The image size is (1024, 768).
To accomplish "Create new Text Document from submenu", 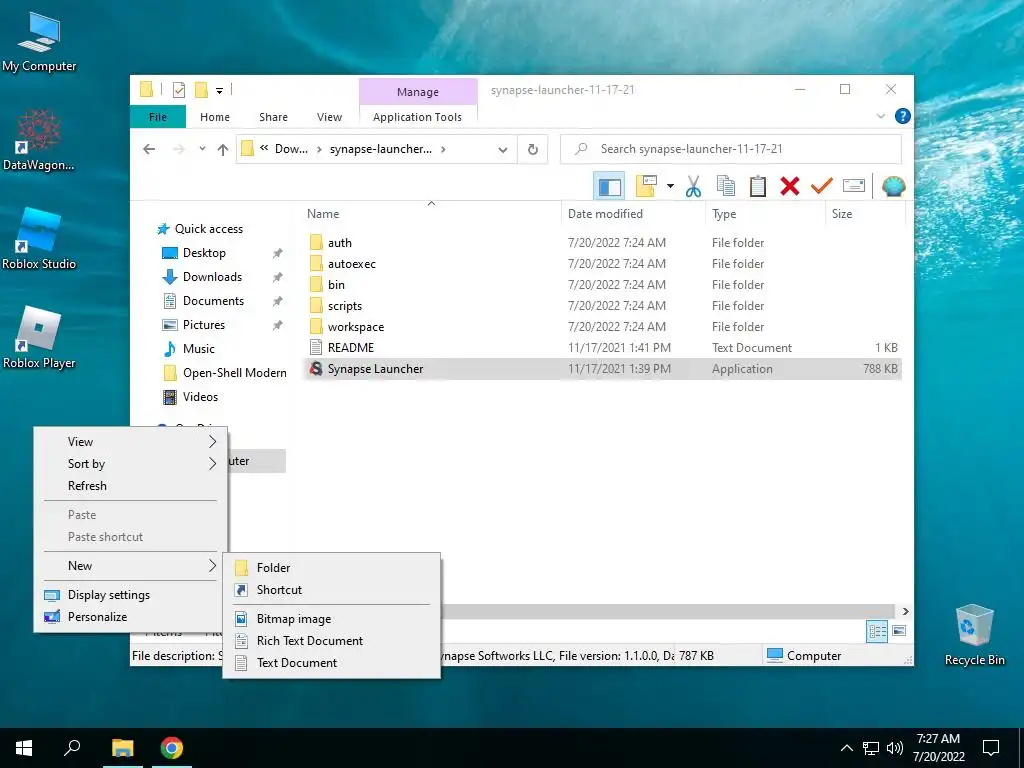I will (x=332, y=663).
